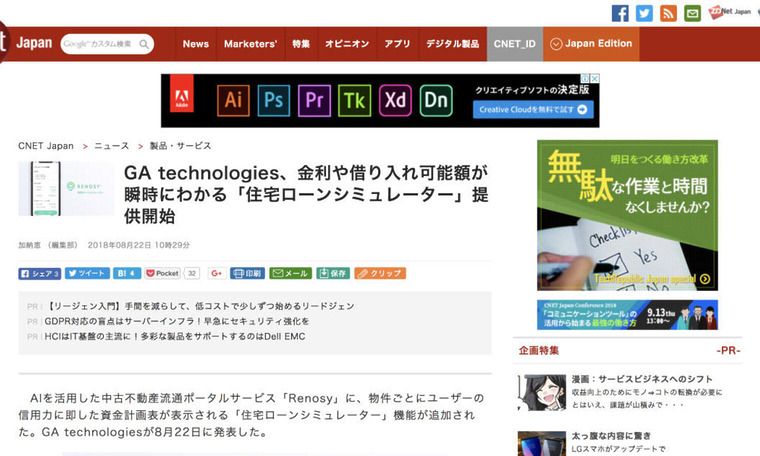Focus the Google custom search field
The height and width of the screenshot is (456, 760).
(105, 44)
